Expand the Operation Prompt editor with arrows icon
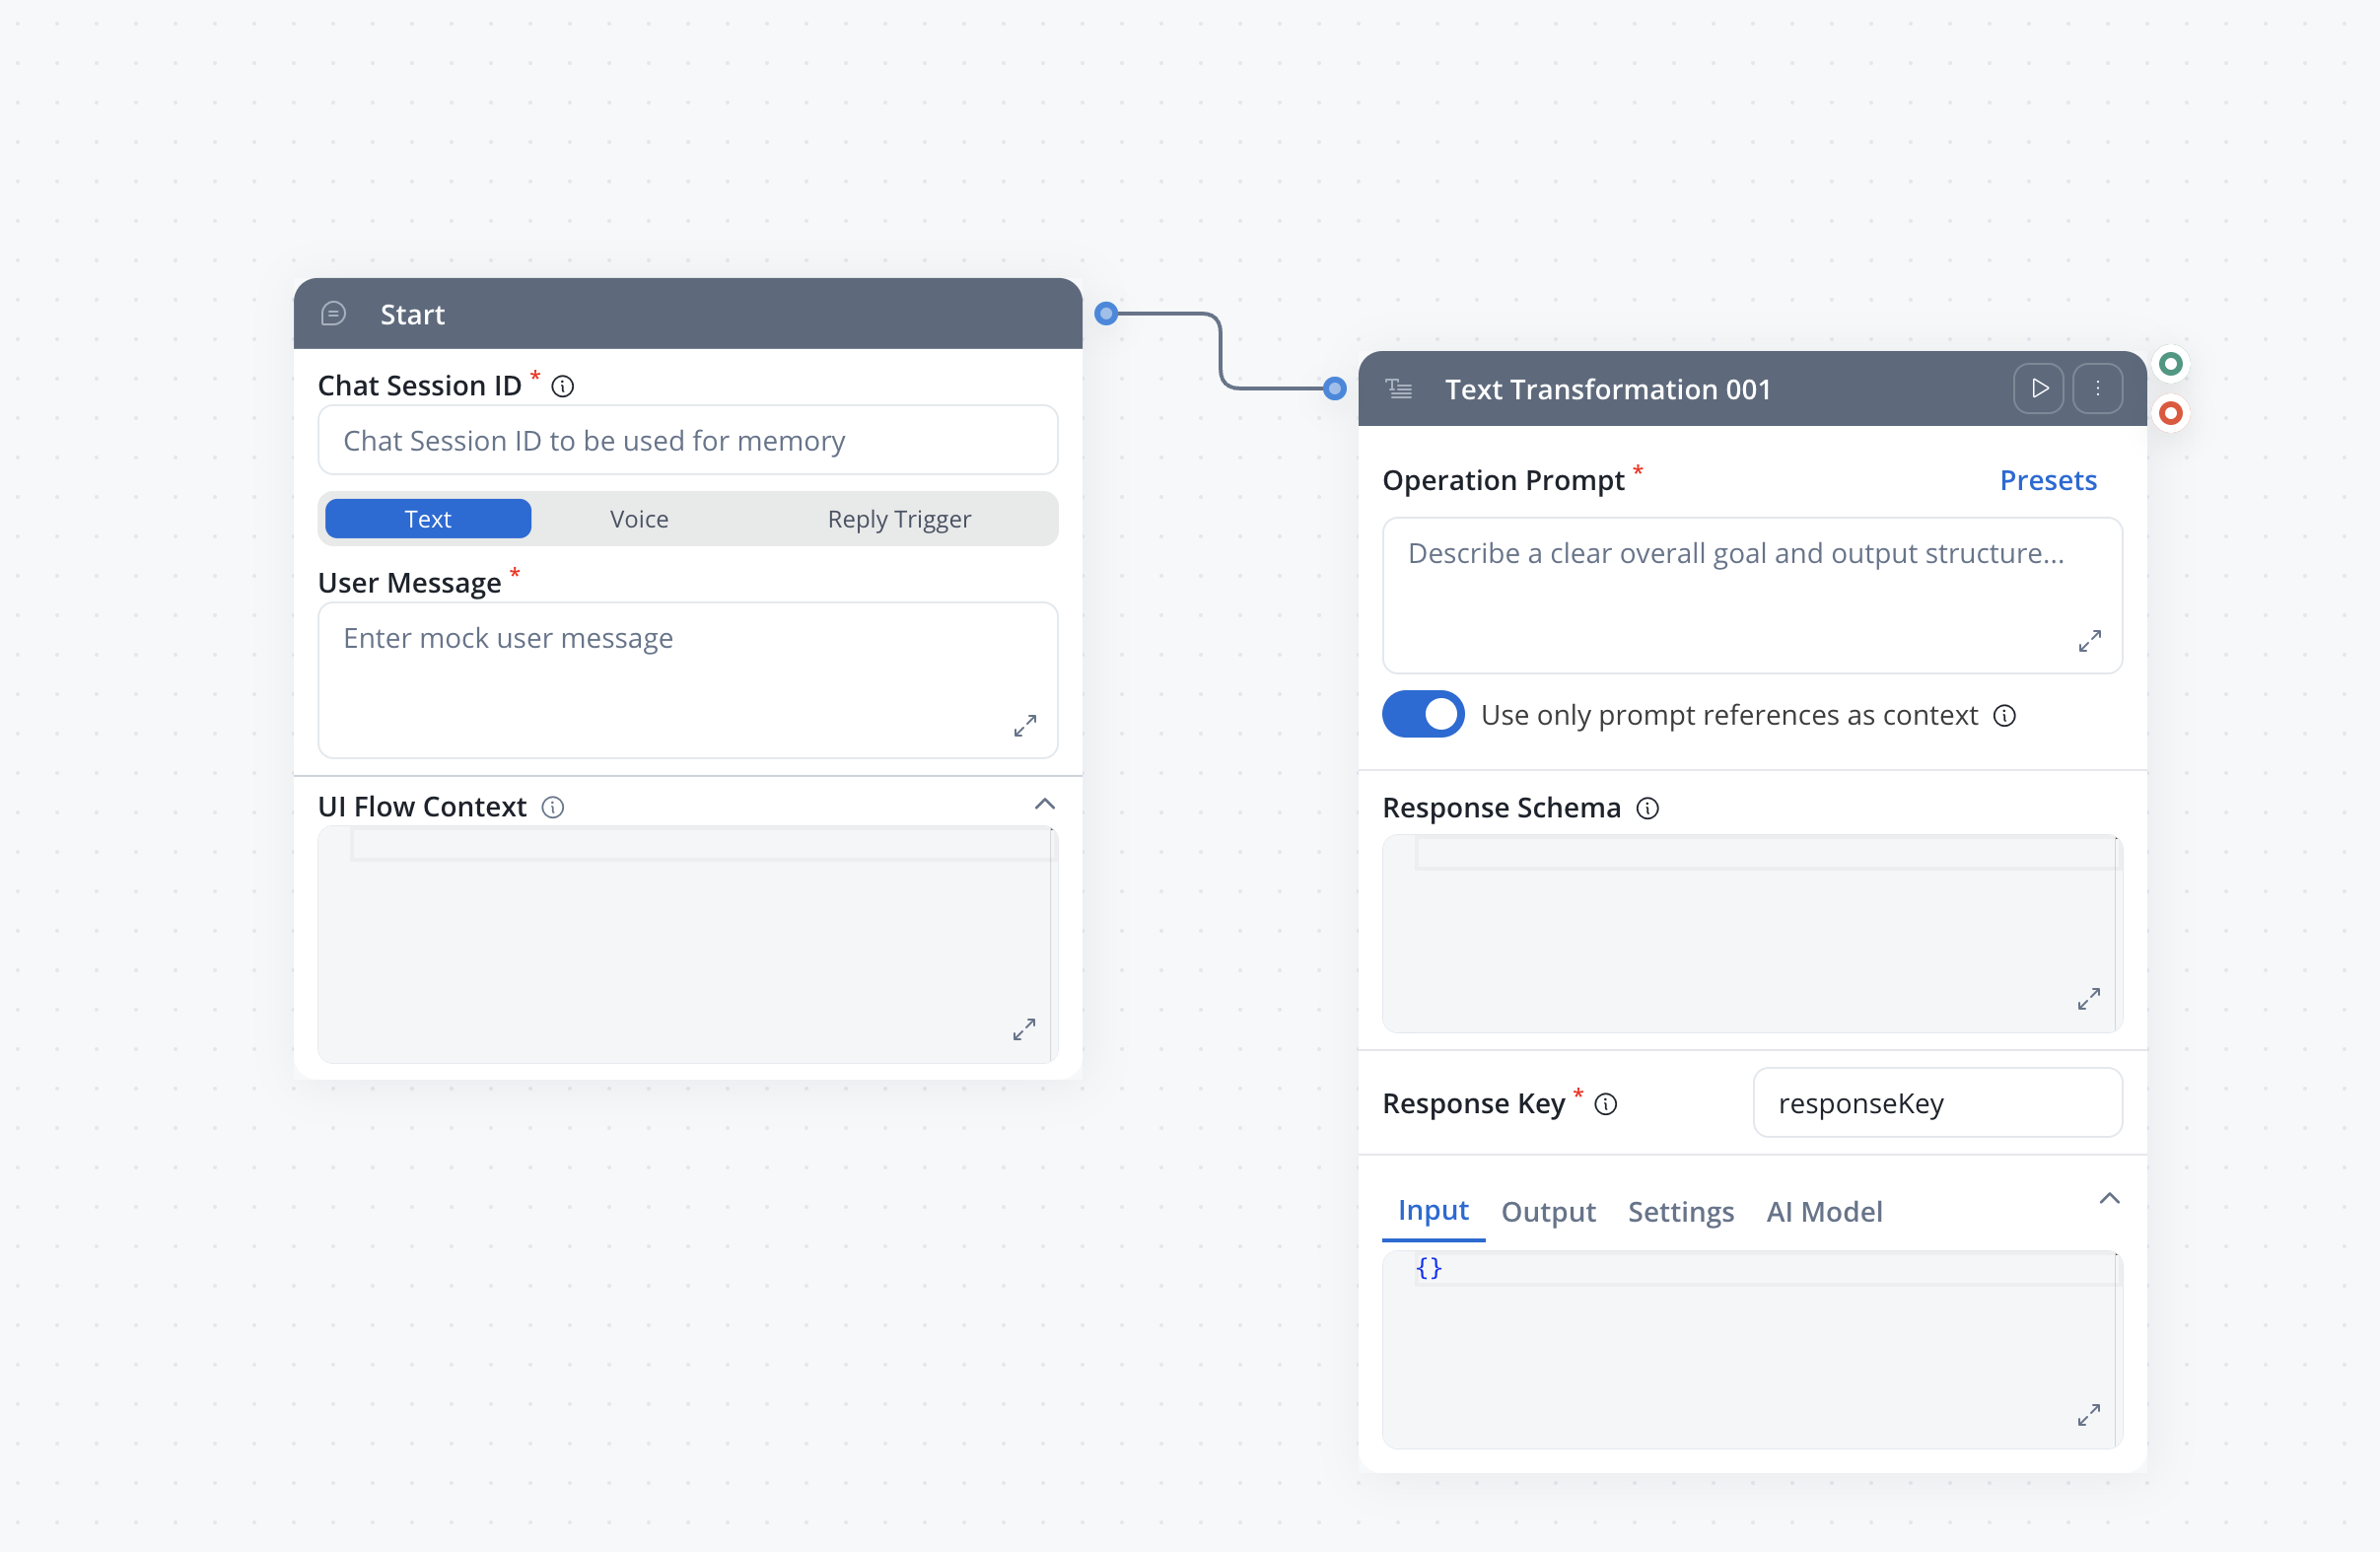Screen dimensions: 2380x1552 point(2089,641)
